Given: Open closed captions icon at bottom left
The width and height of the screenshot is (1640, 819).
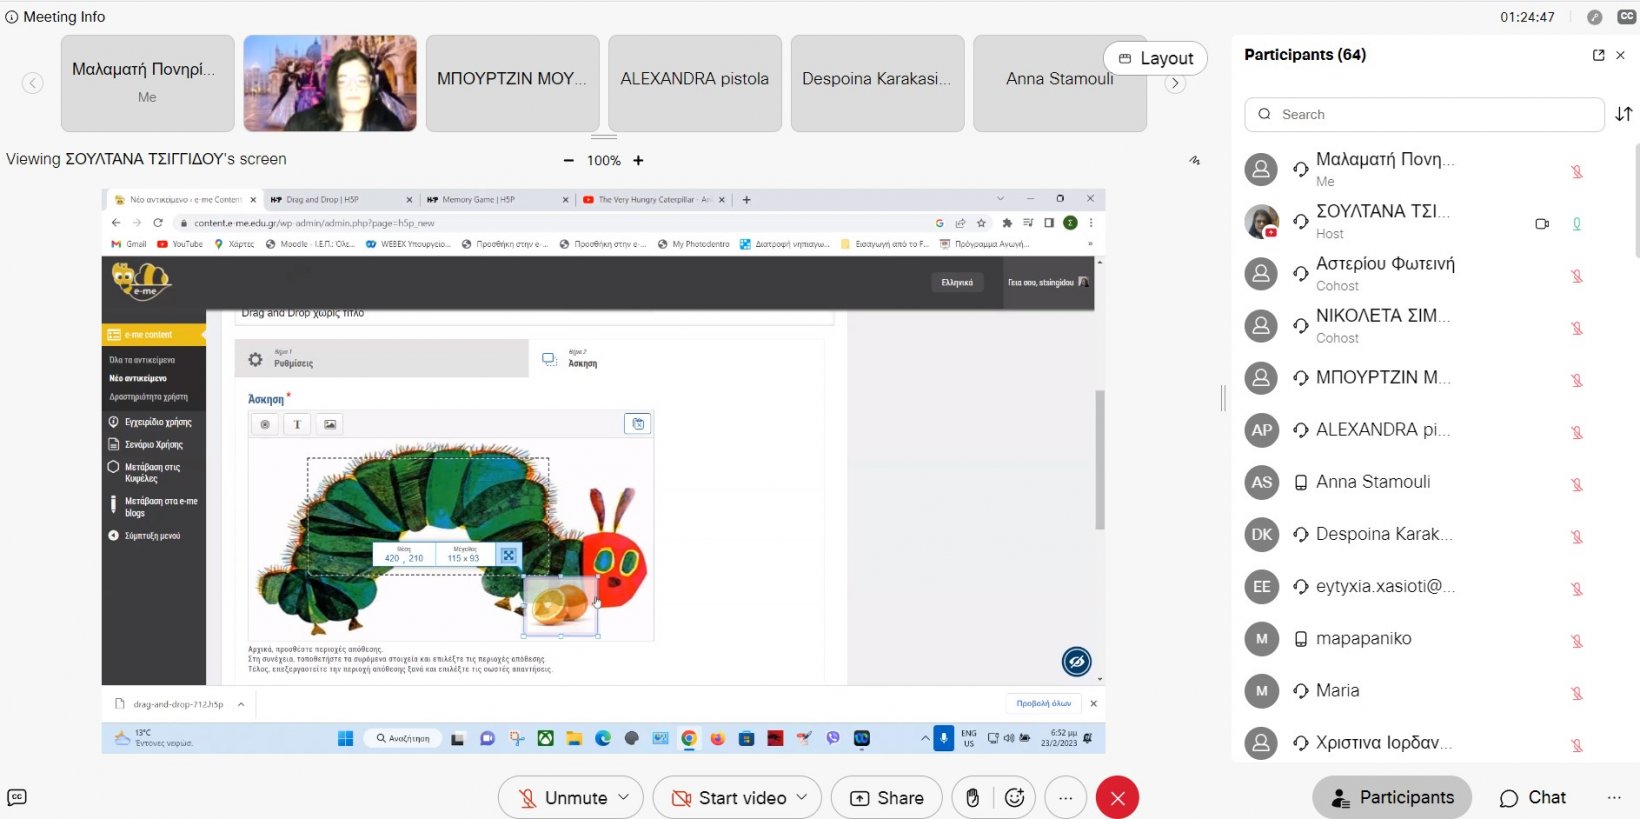Looking at the screenshot, I should 17,797.
